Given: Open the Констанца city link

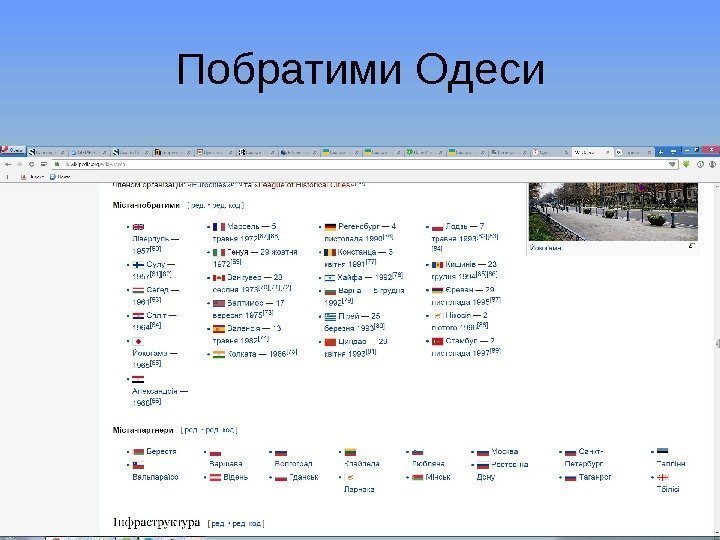Looking at the screenshot, I should pyautogui.click(x=358, y=252).
